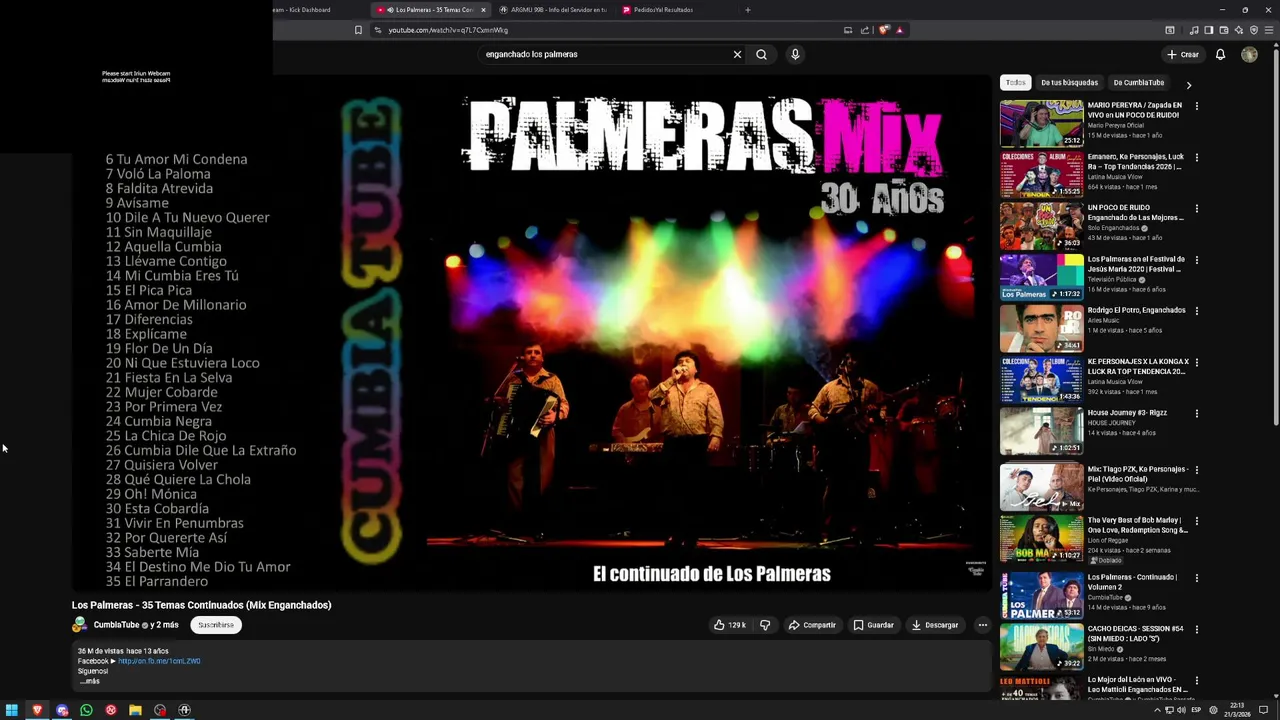Image resolution: width=1280 pixels, height=720 pixels.
Task: Open the House Journey #3 - Rigzz thumbnail
Action: tap(1041, 431)
